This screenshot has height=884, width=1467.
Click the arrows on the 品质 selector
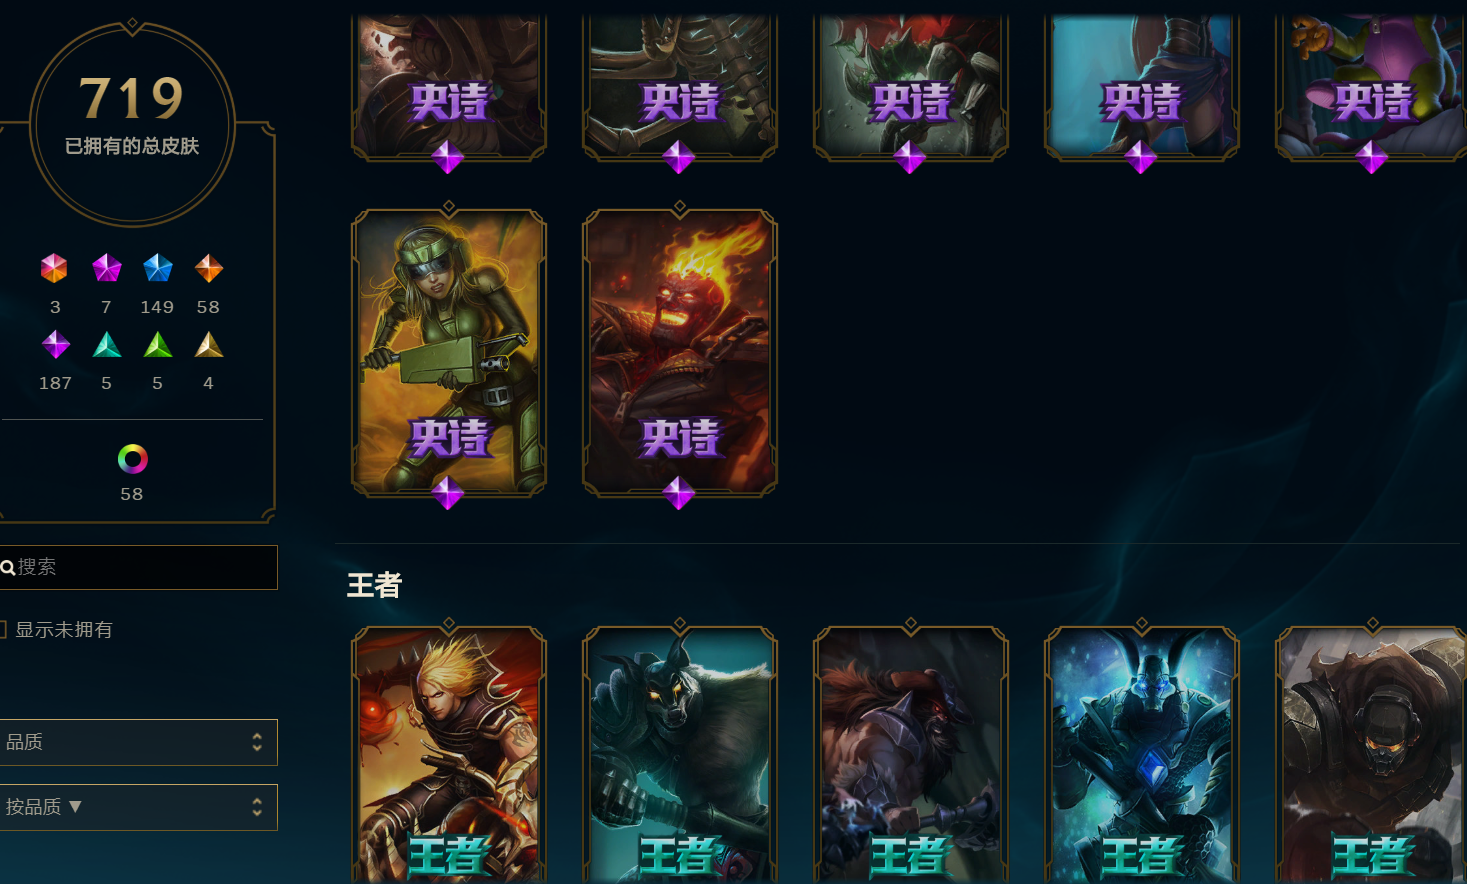[257, 742]
